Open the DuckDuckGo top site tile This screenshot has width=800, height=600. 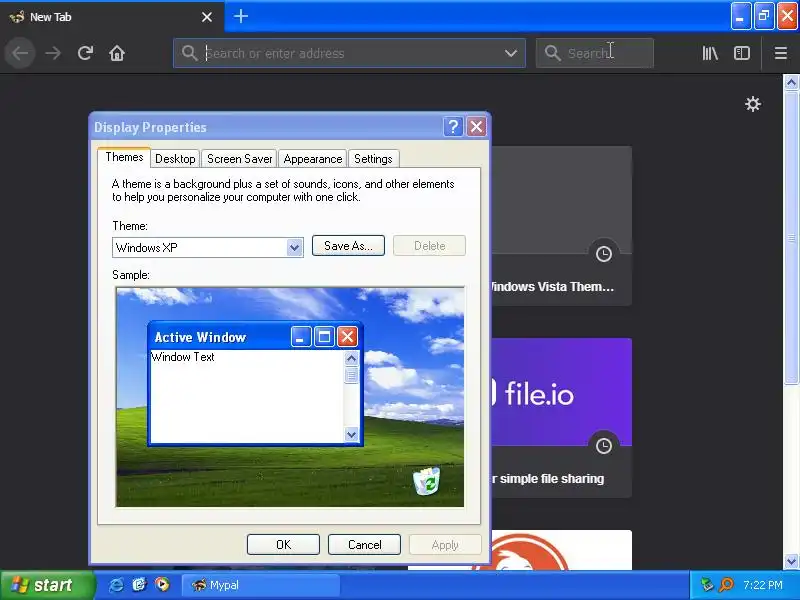[520, 550]
